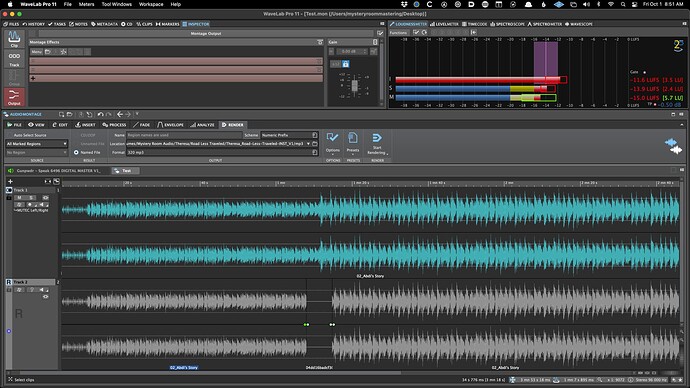Image resolution: width=690 pixels, height=388 pixels.
Task: Open the Envelope ribbon tab
Action: click(170, 125)
